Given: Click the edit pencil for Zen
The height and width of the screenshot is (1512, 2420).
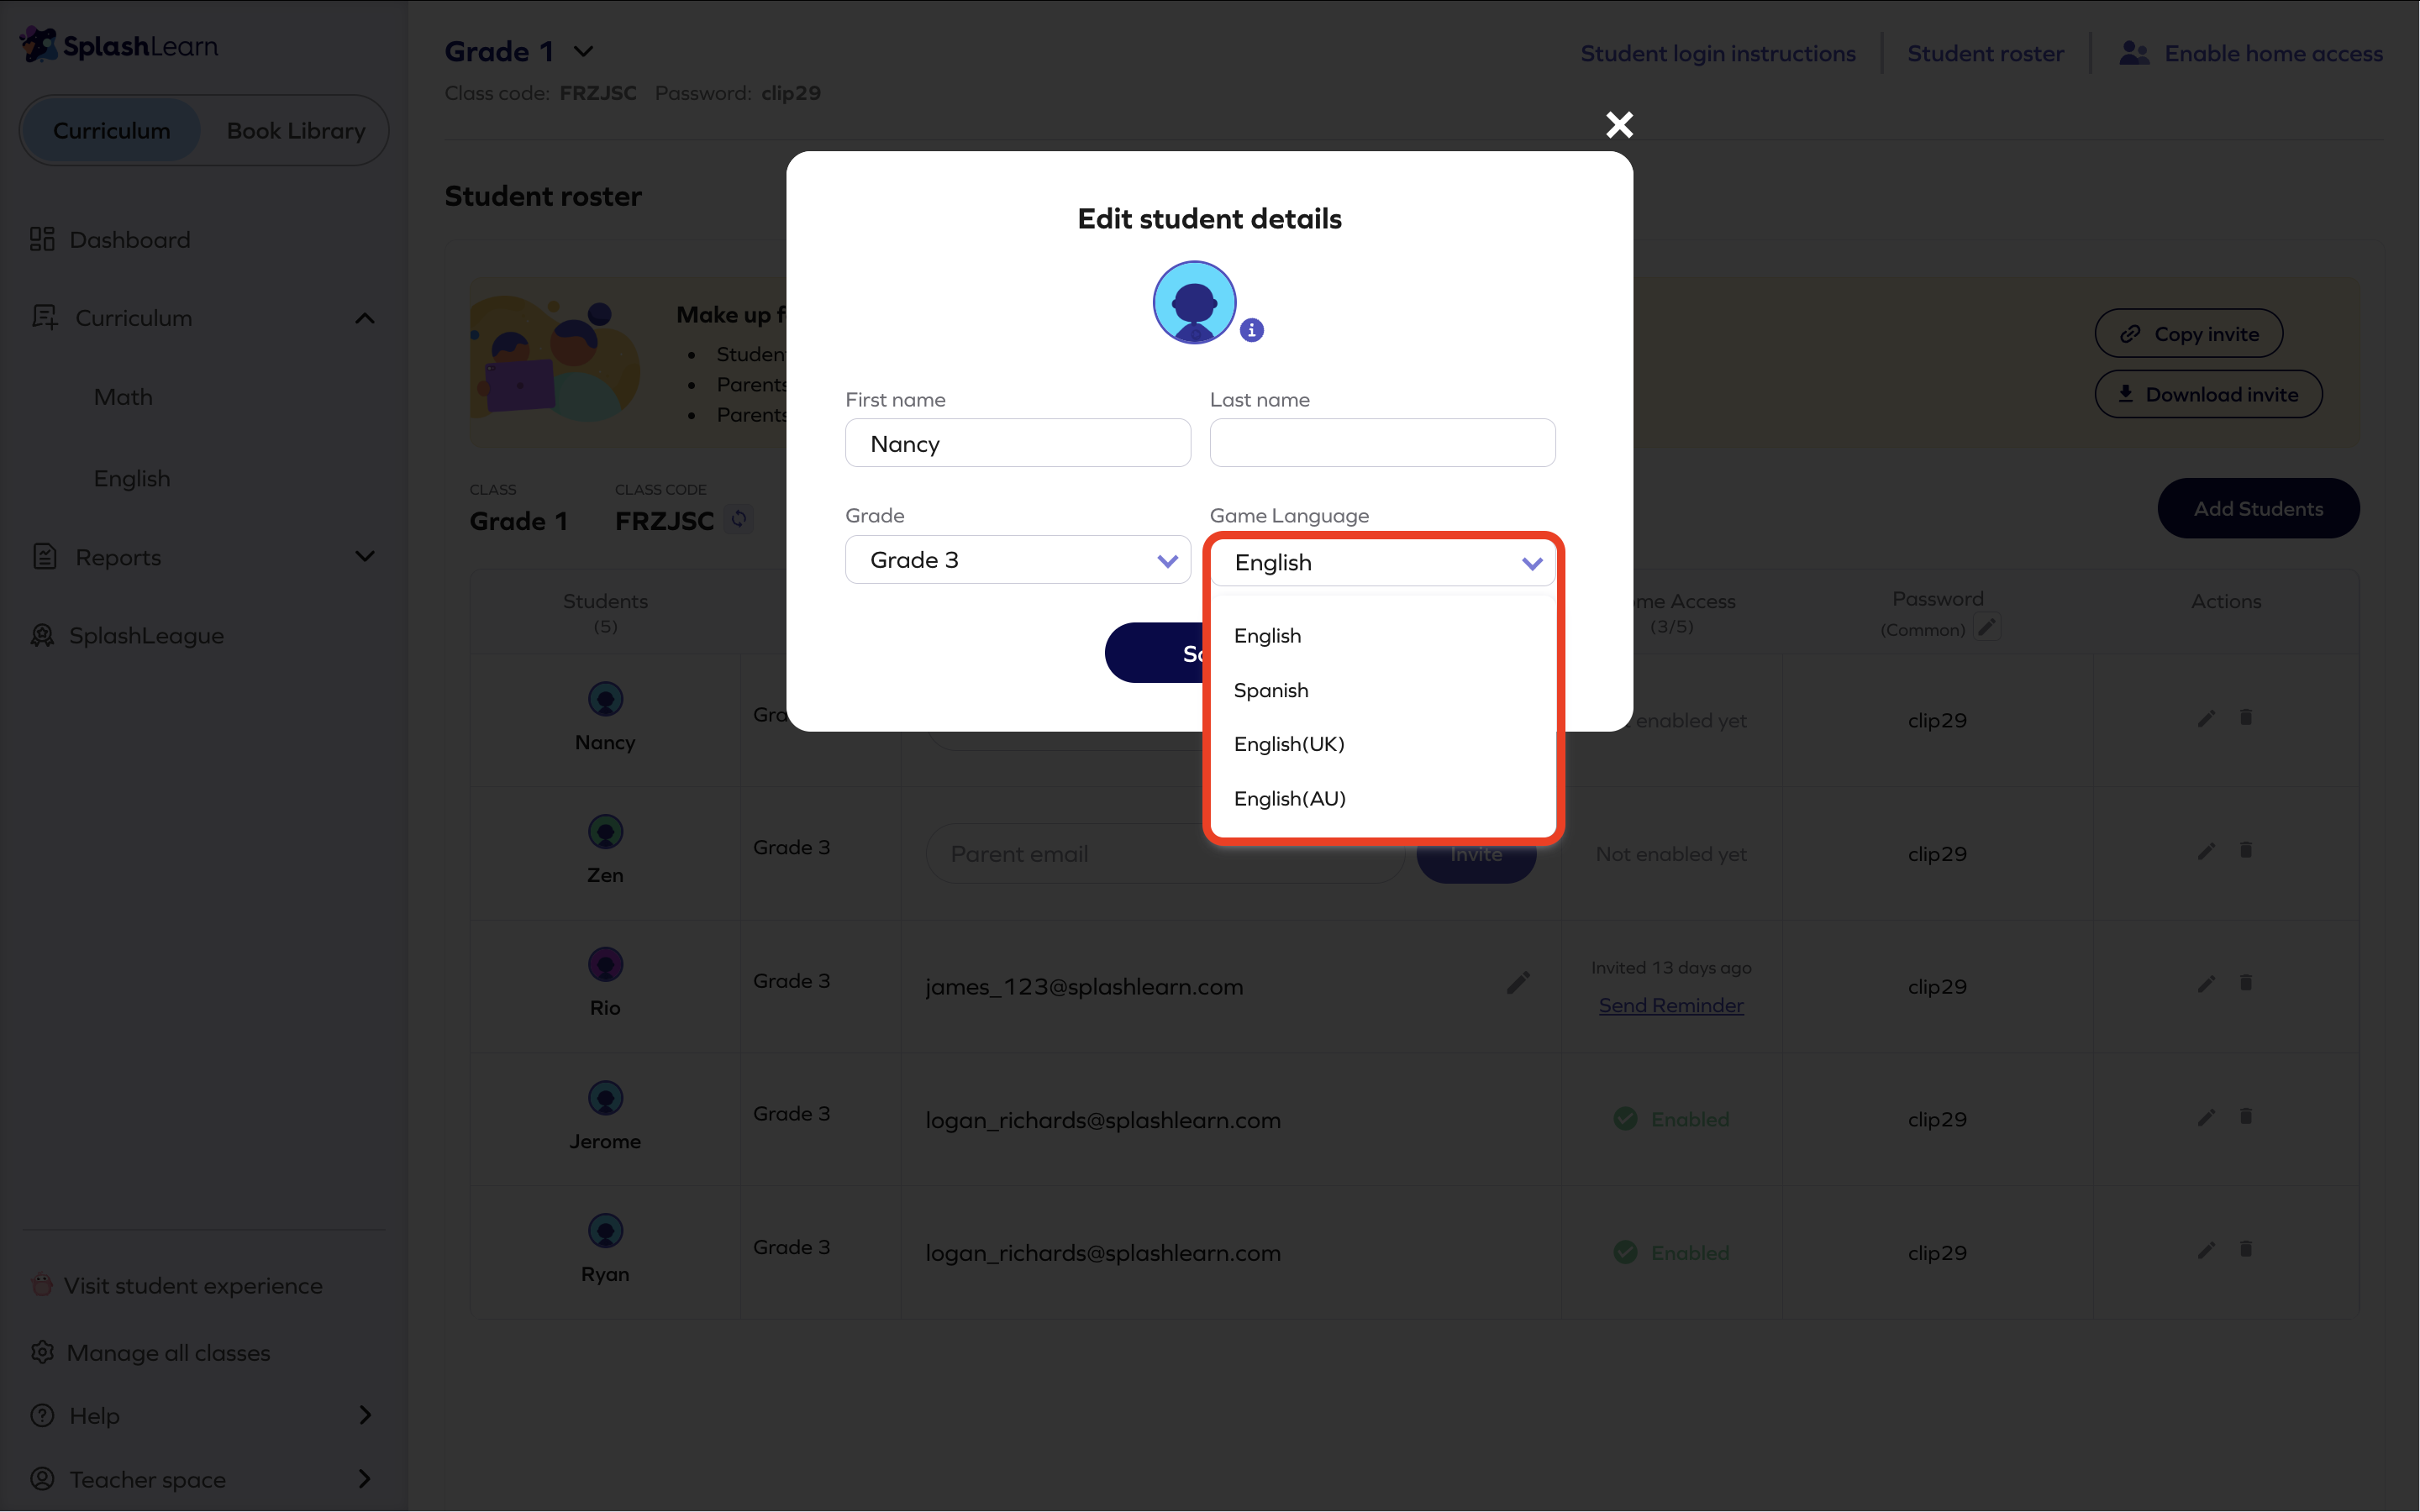Looking at the screenshot, I should click(x=2206, y=852).
